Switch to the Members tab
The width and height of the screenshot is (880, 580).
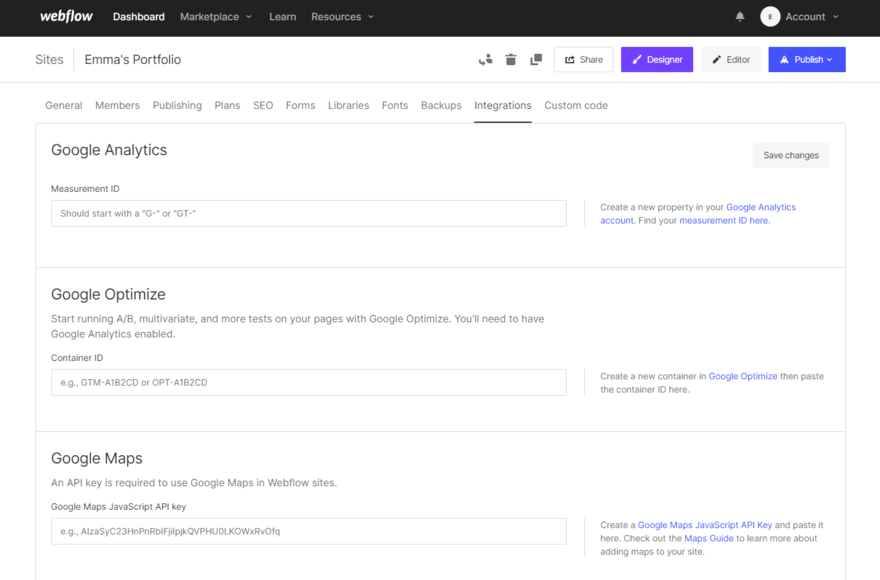coord(117,106)
